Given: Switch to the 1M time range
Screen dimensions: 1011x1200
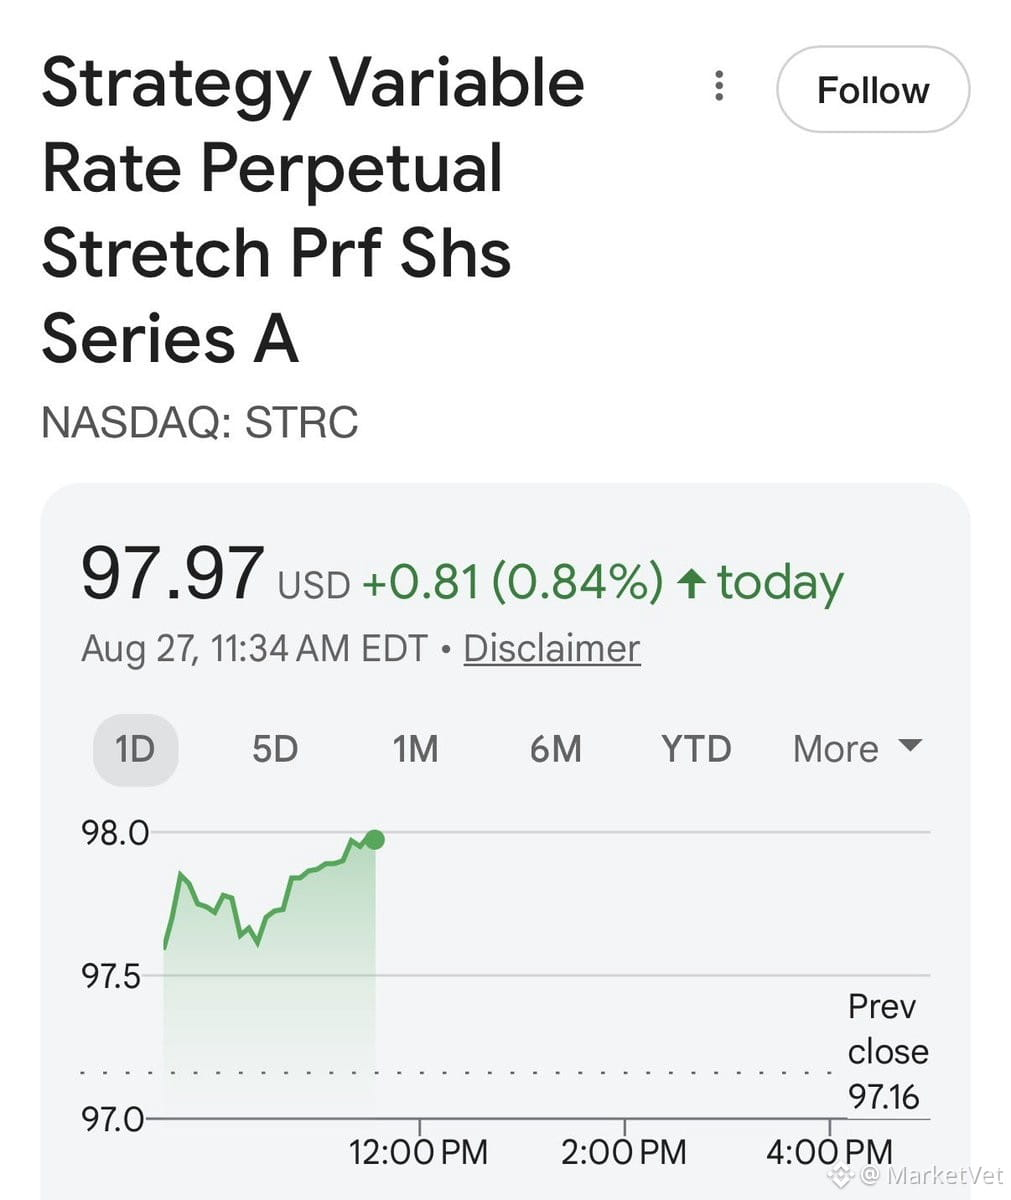Looking at the screenshot, I should (415, 749).
